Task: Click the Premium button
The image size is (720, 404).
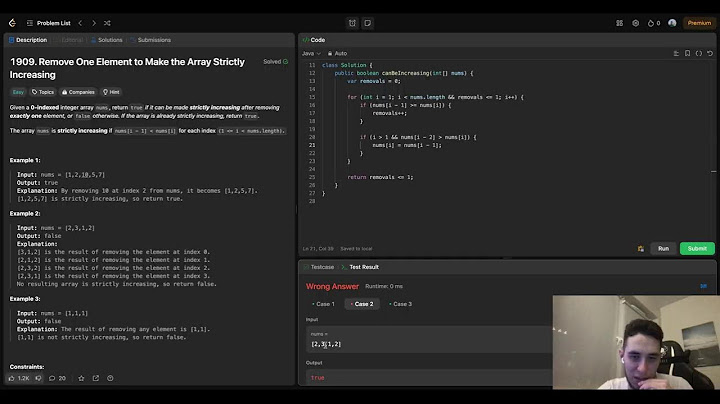Action: [x=699, y=23]
